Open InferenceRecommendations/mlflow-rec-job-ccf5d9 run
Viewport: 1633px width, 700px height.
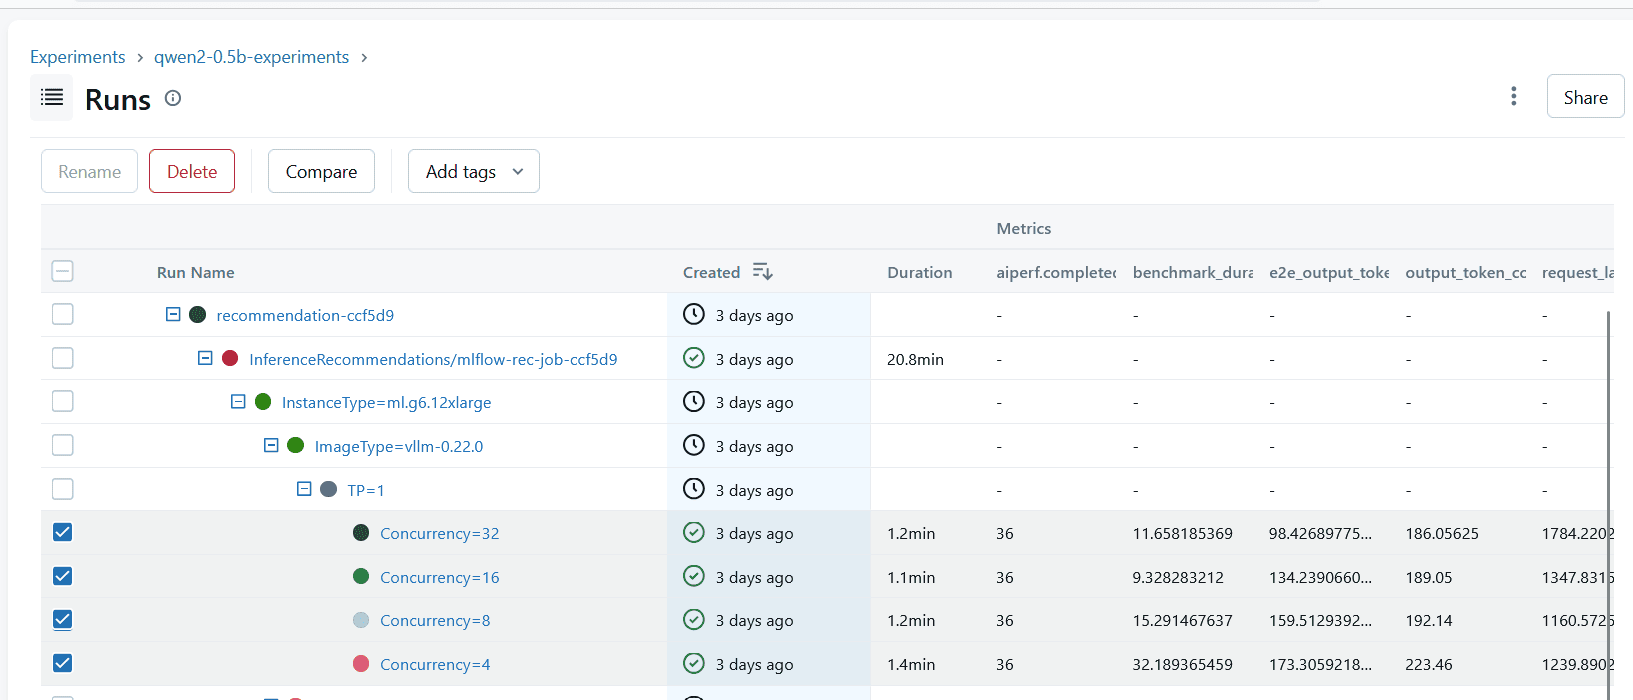pos(433,359)
